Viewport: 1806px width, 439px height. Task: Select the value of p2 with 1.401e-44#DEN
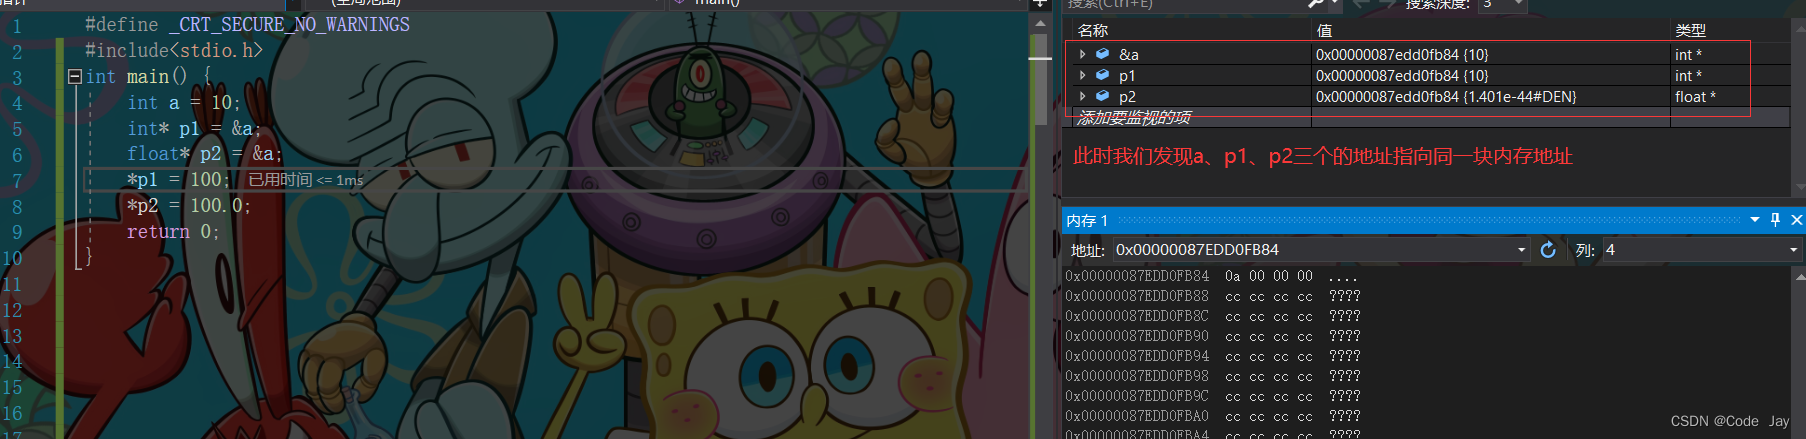pos(1491,96)
